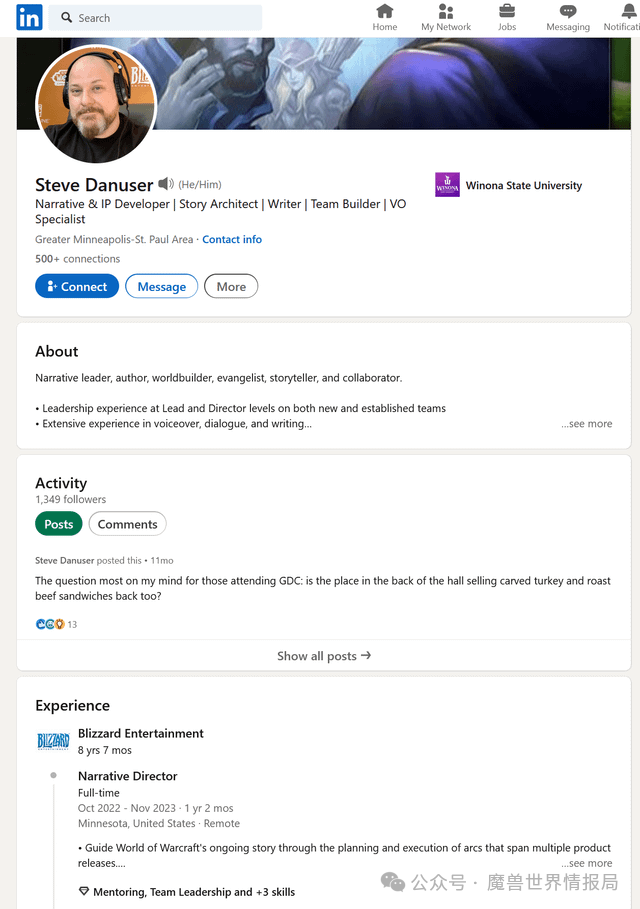Click the LinkedIn logo icon
Screen dimensions: 640x909
tap(29, 17)
